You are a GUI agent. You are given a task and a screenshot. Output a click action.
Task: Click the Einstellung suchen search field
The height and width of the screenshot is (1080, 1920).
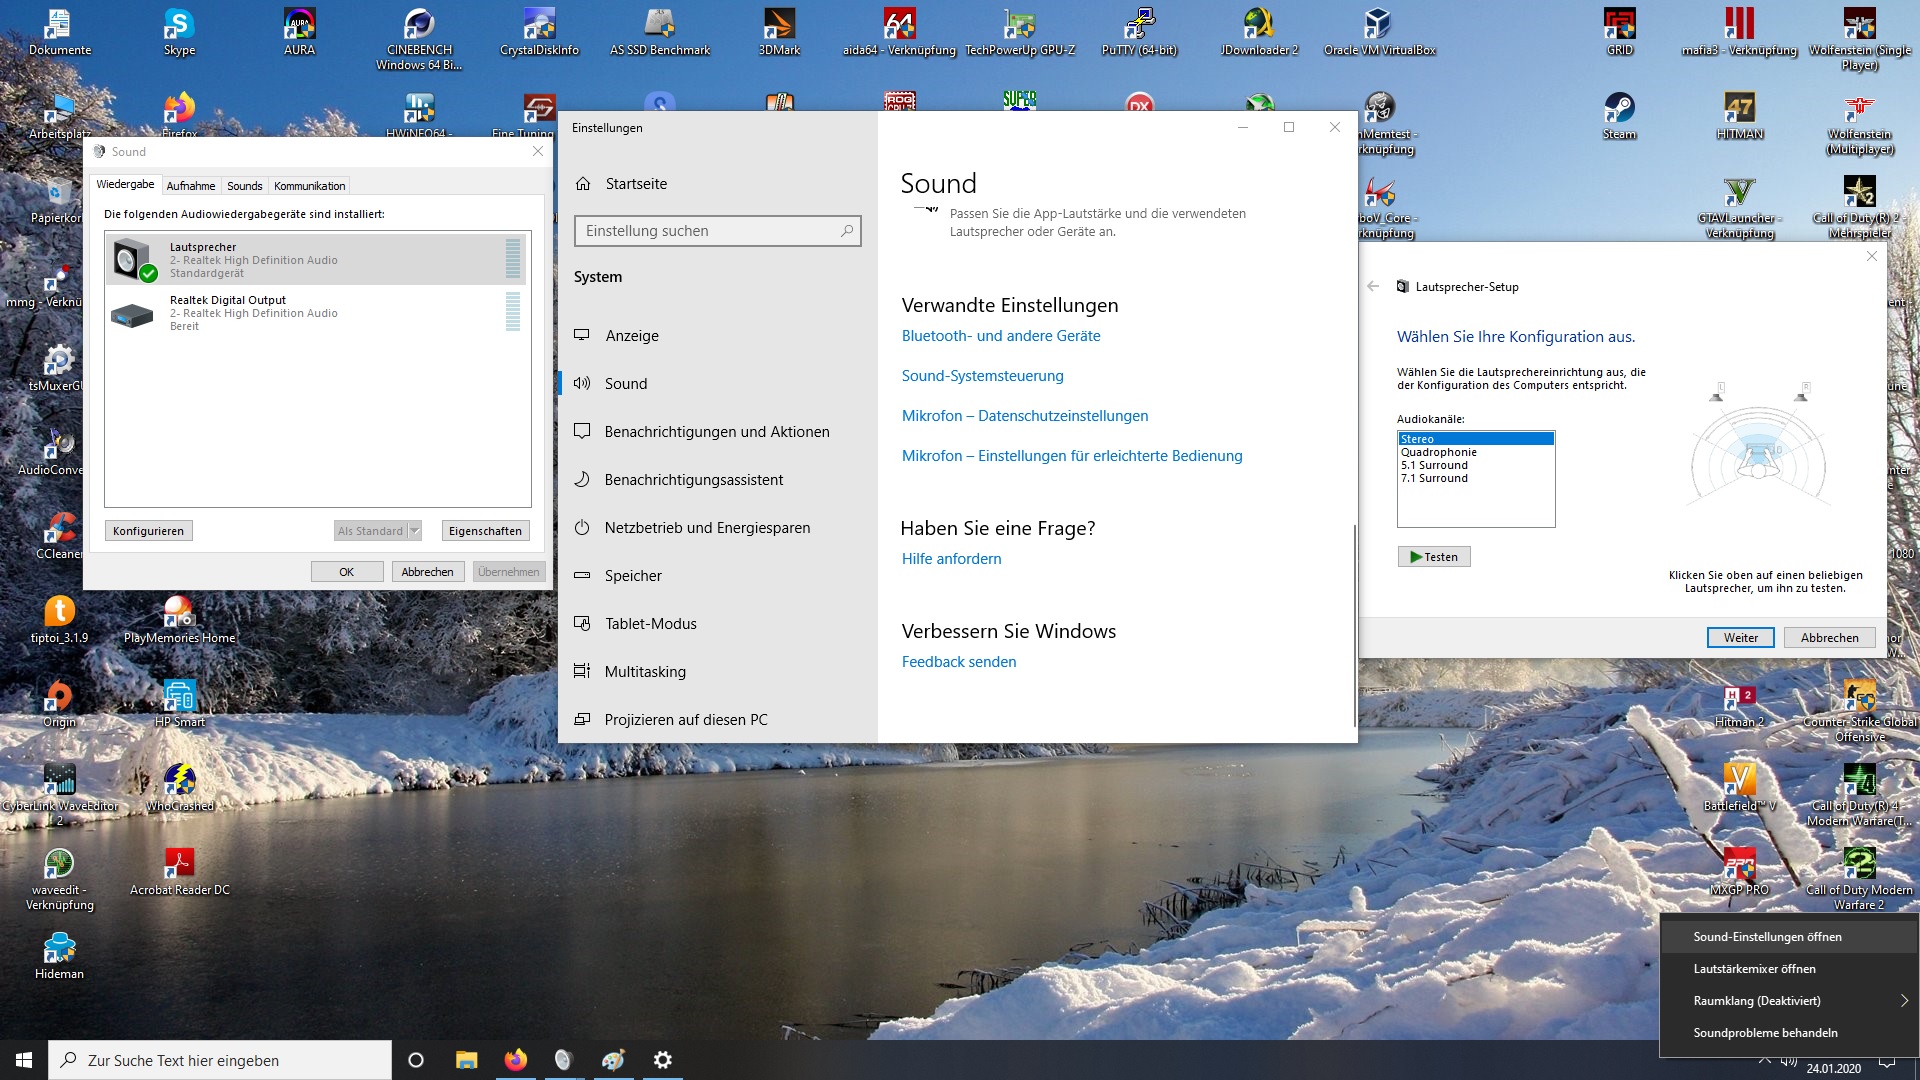click(710, 231)
